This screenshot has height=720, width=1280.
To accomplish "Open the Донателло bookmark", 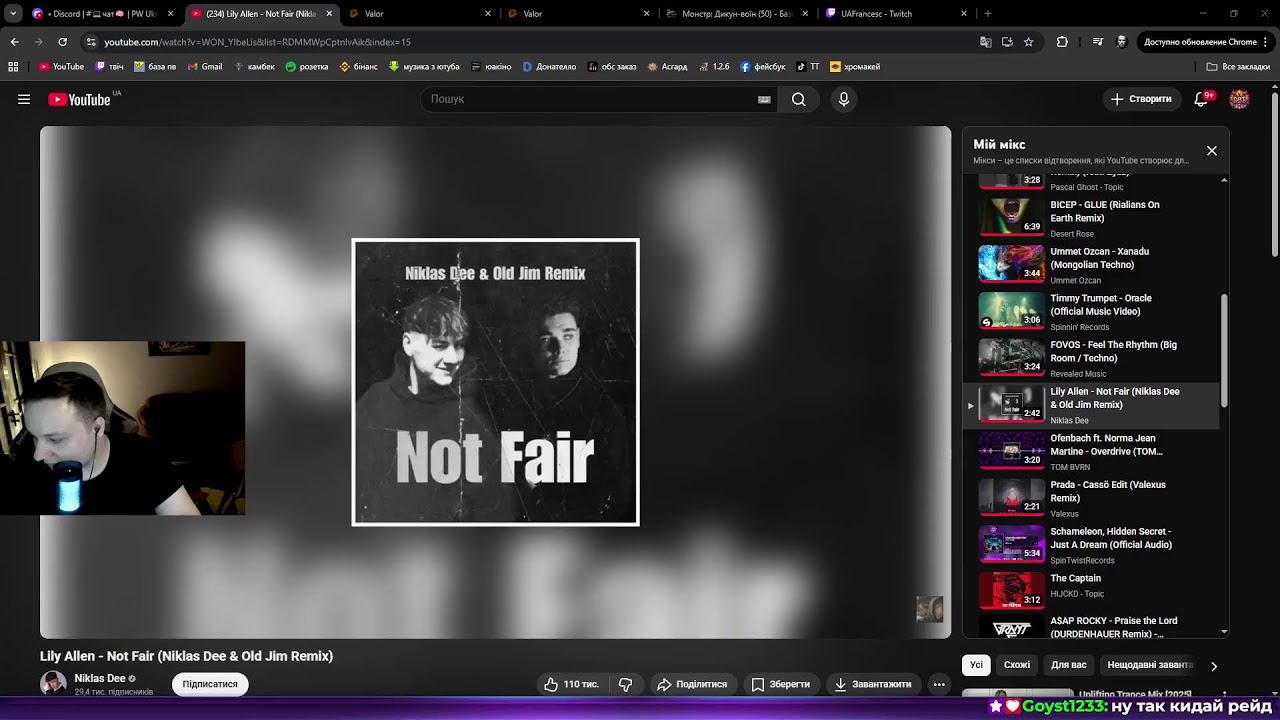I will point(549,67).
